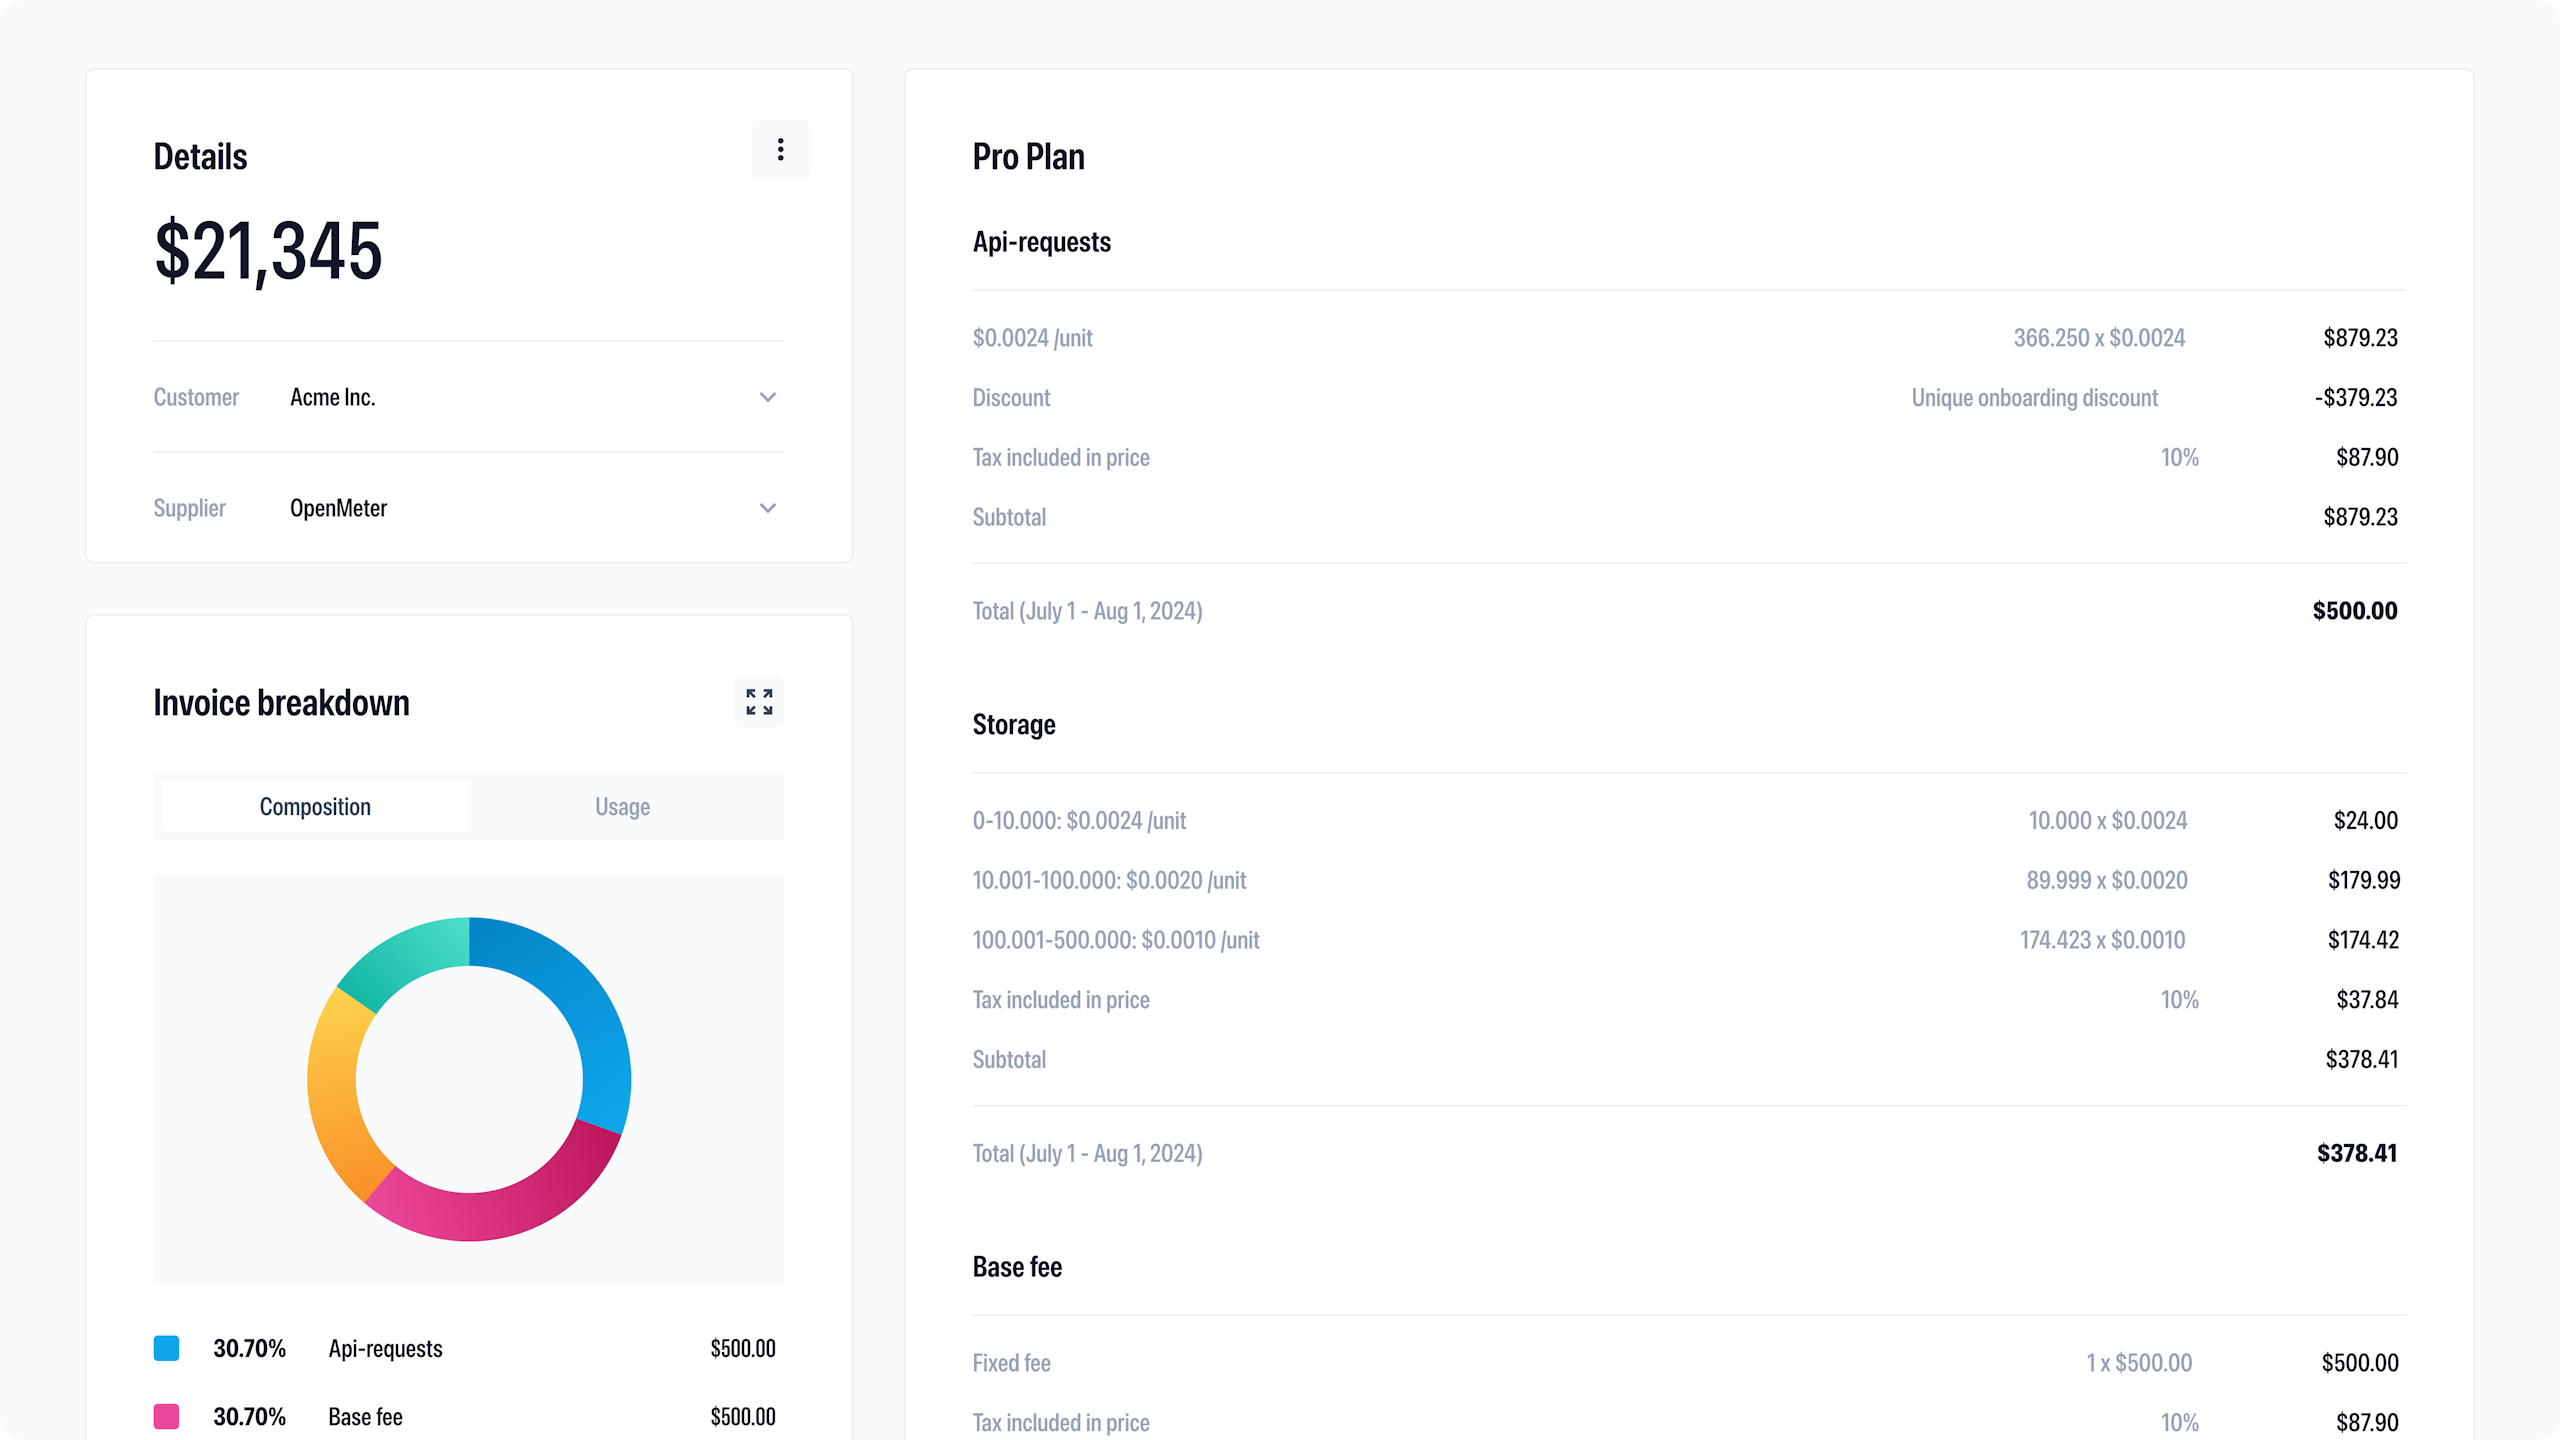
Task: Click the Base fee section heading
Action: coord(1017,1267)
